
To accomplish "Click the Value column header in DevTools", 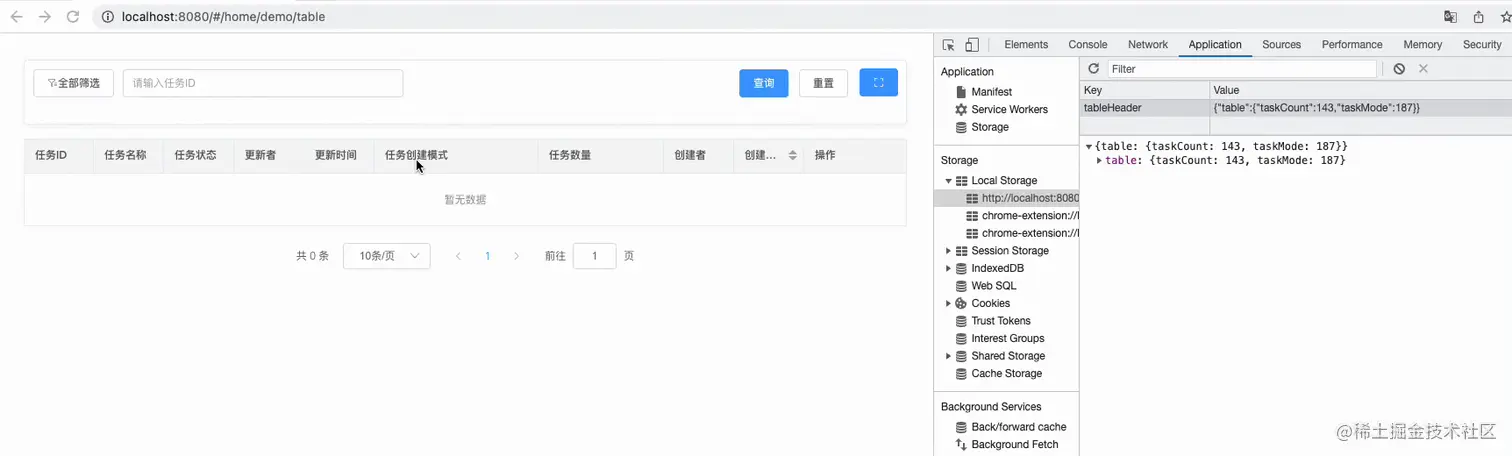I will 1361,91.
